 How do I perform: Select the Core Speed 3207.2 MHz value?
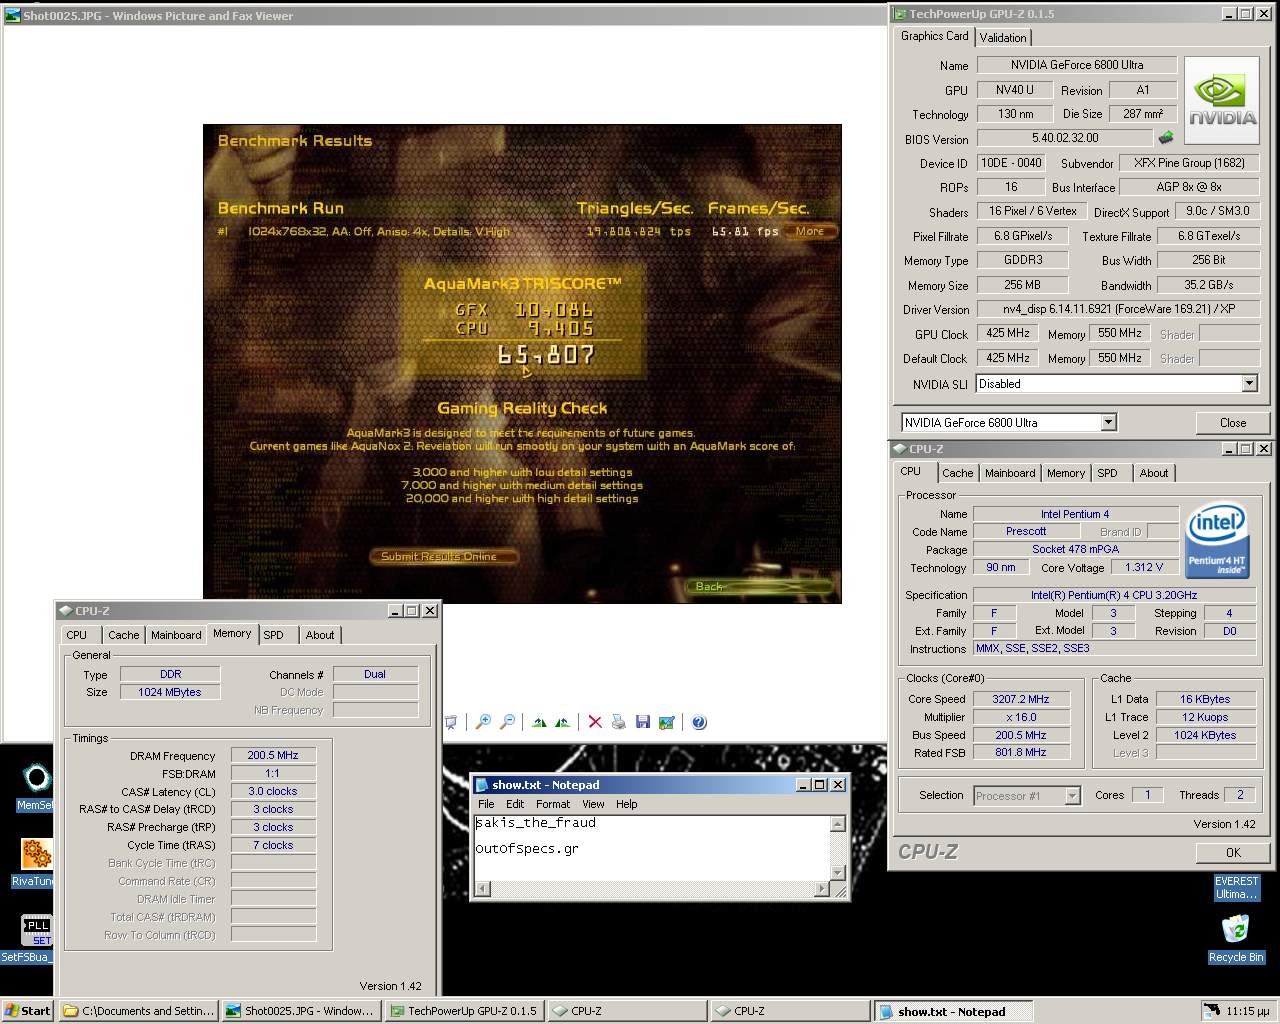(x=1021, y=699)
